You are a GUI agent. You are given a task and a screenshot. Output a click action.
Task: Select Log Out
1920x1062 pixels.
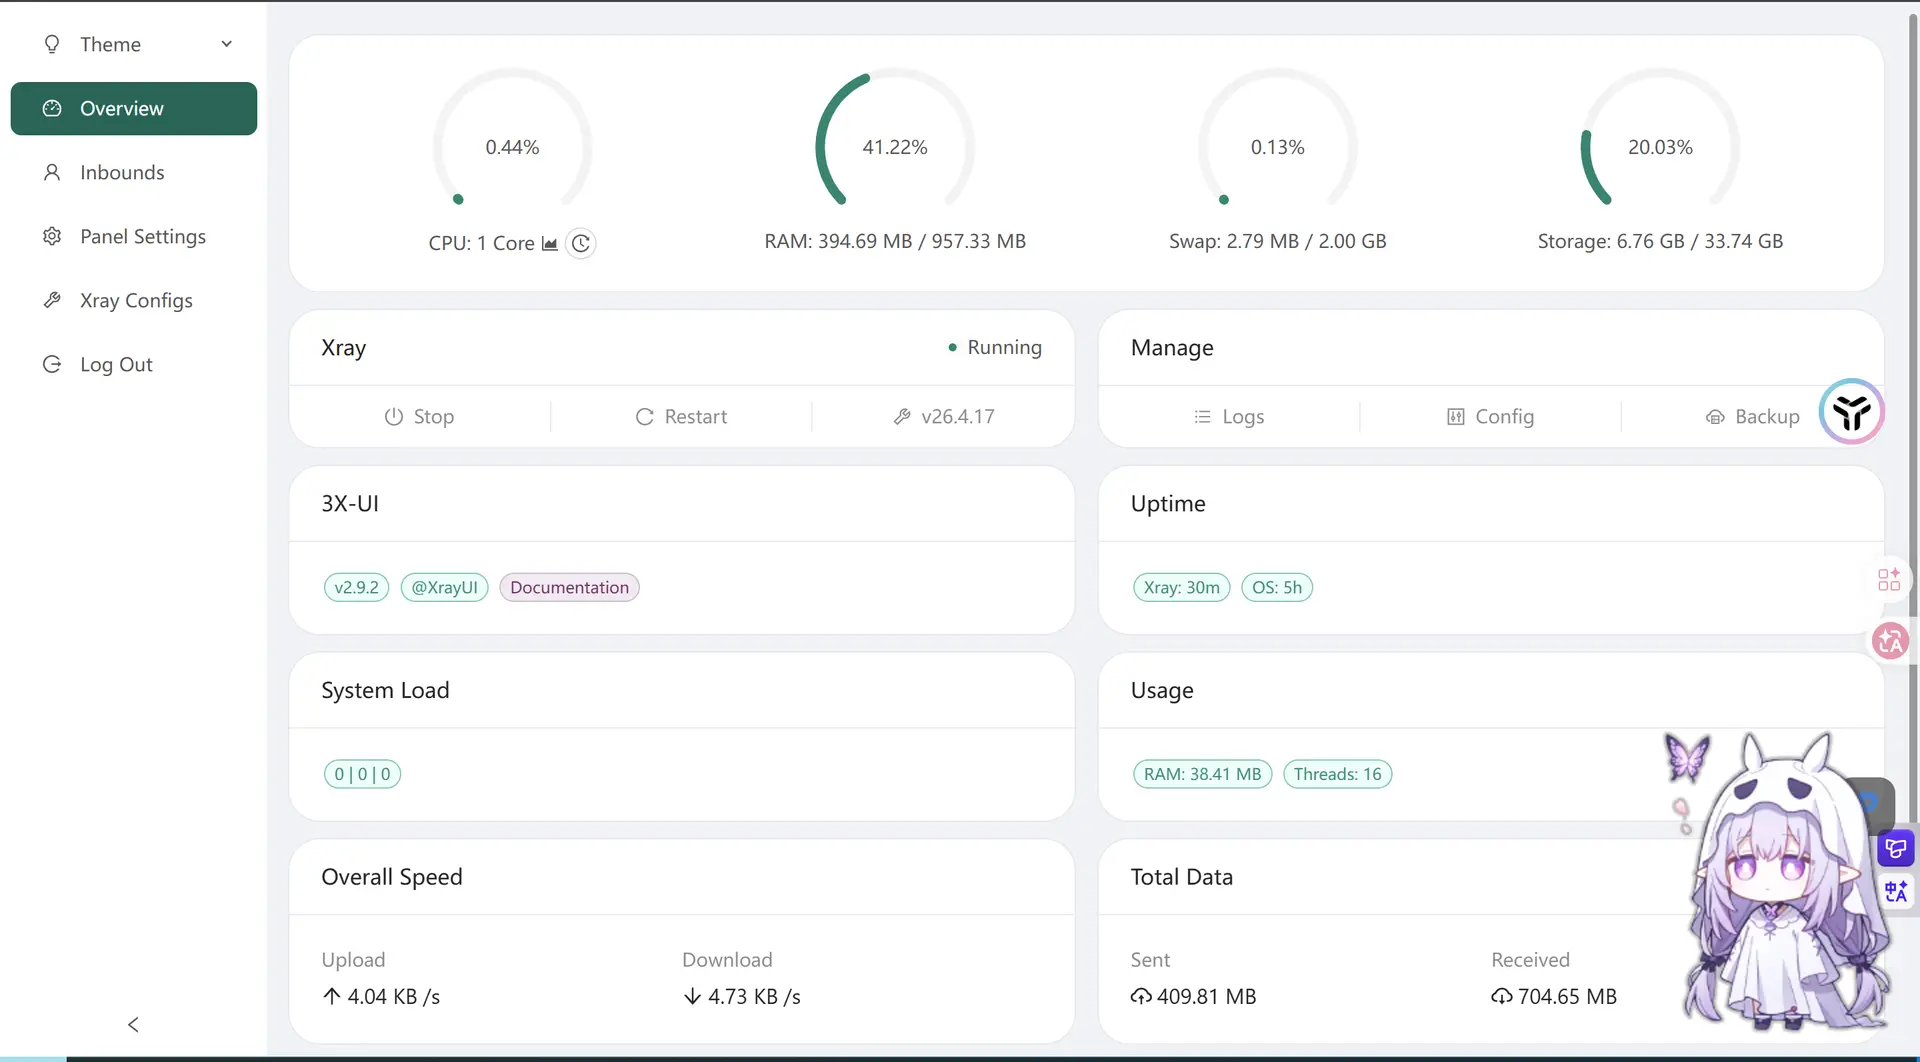(x=134, y=364)
